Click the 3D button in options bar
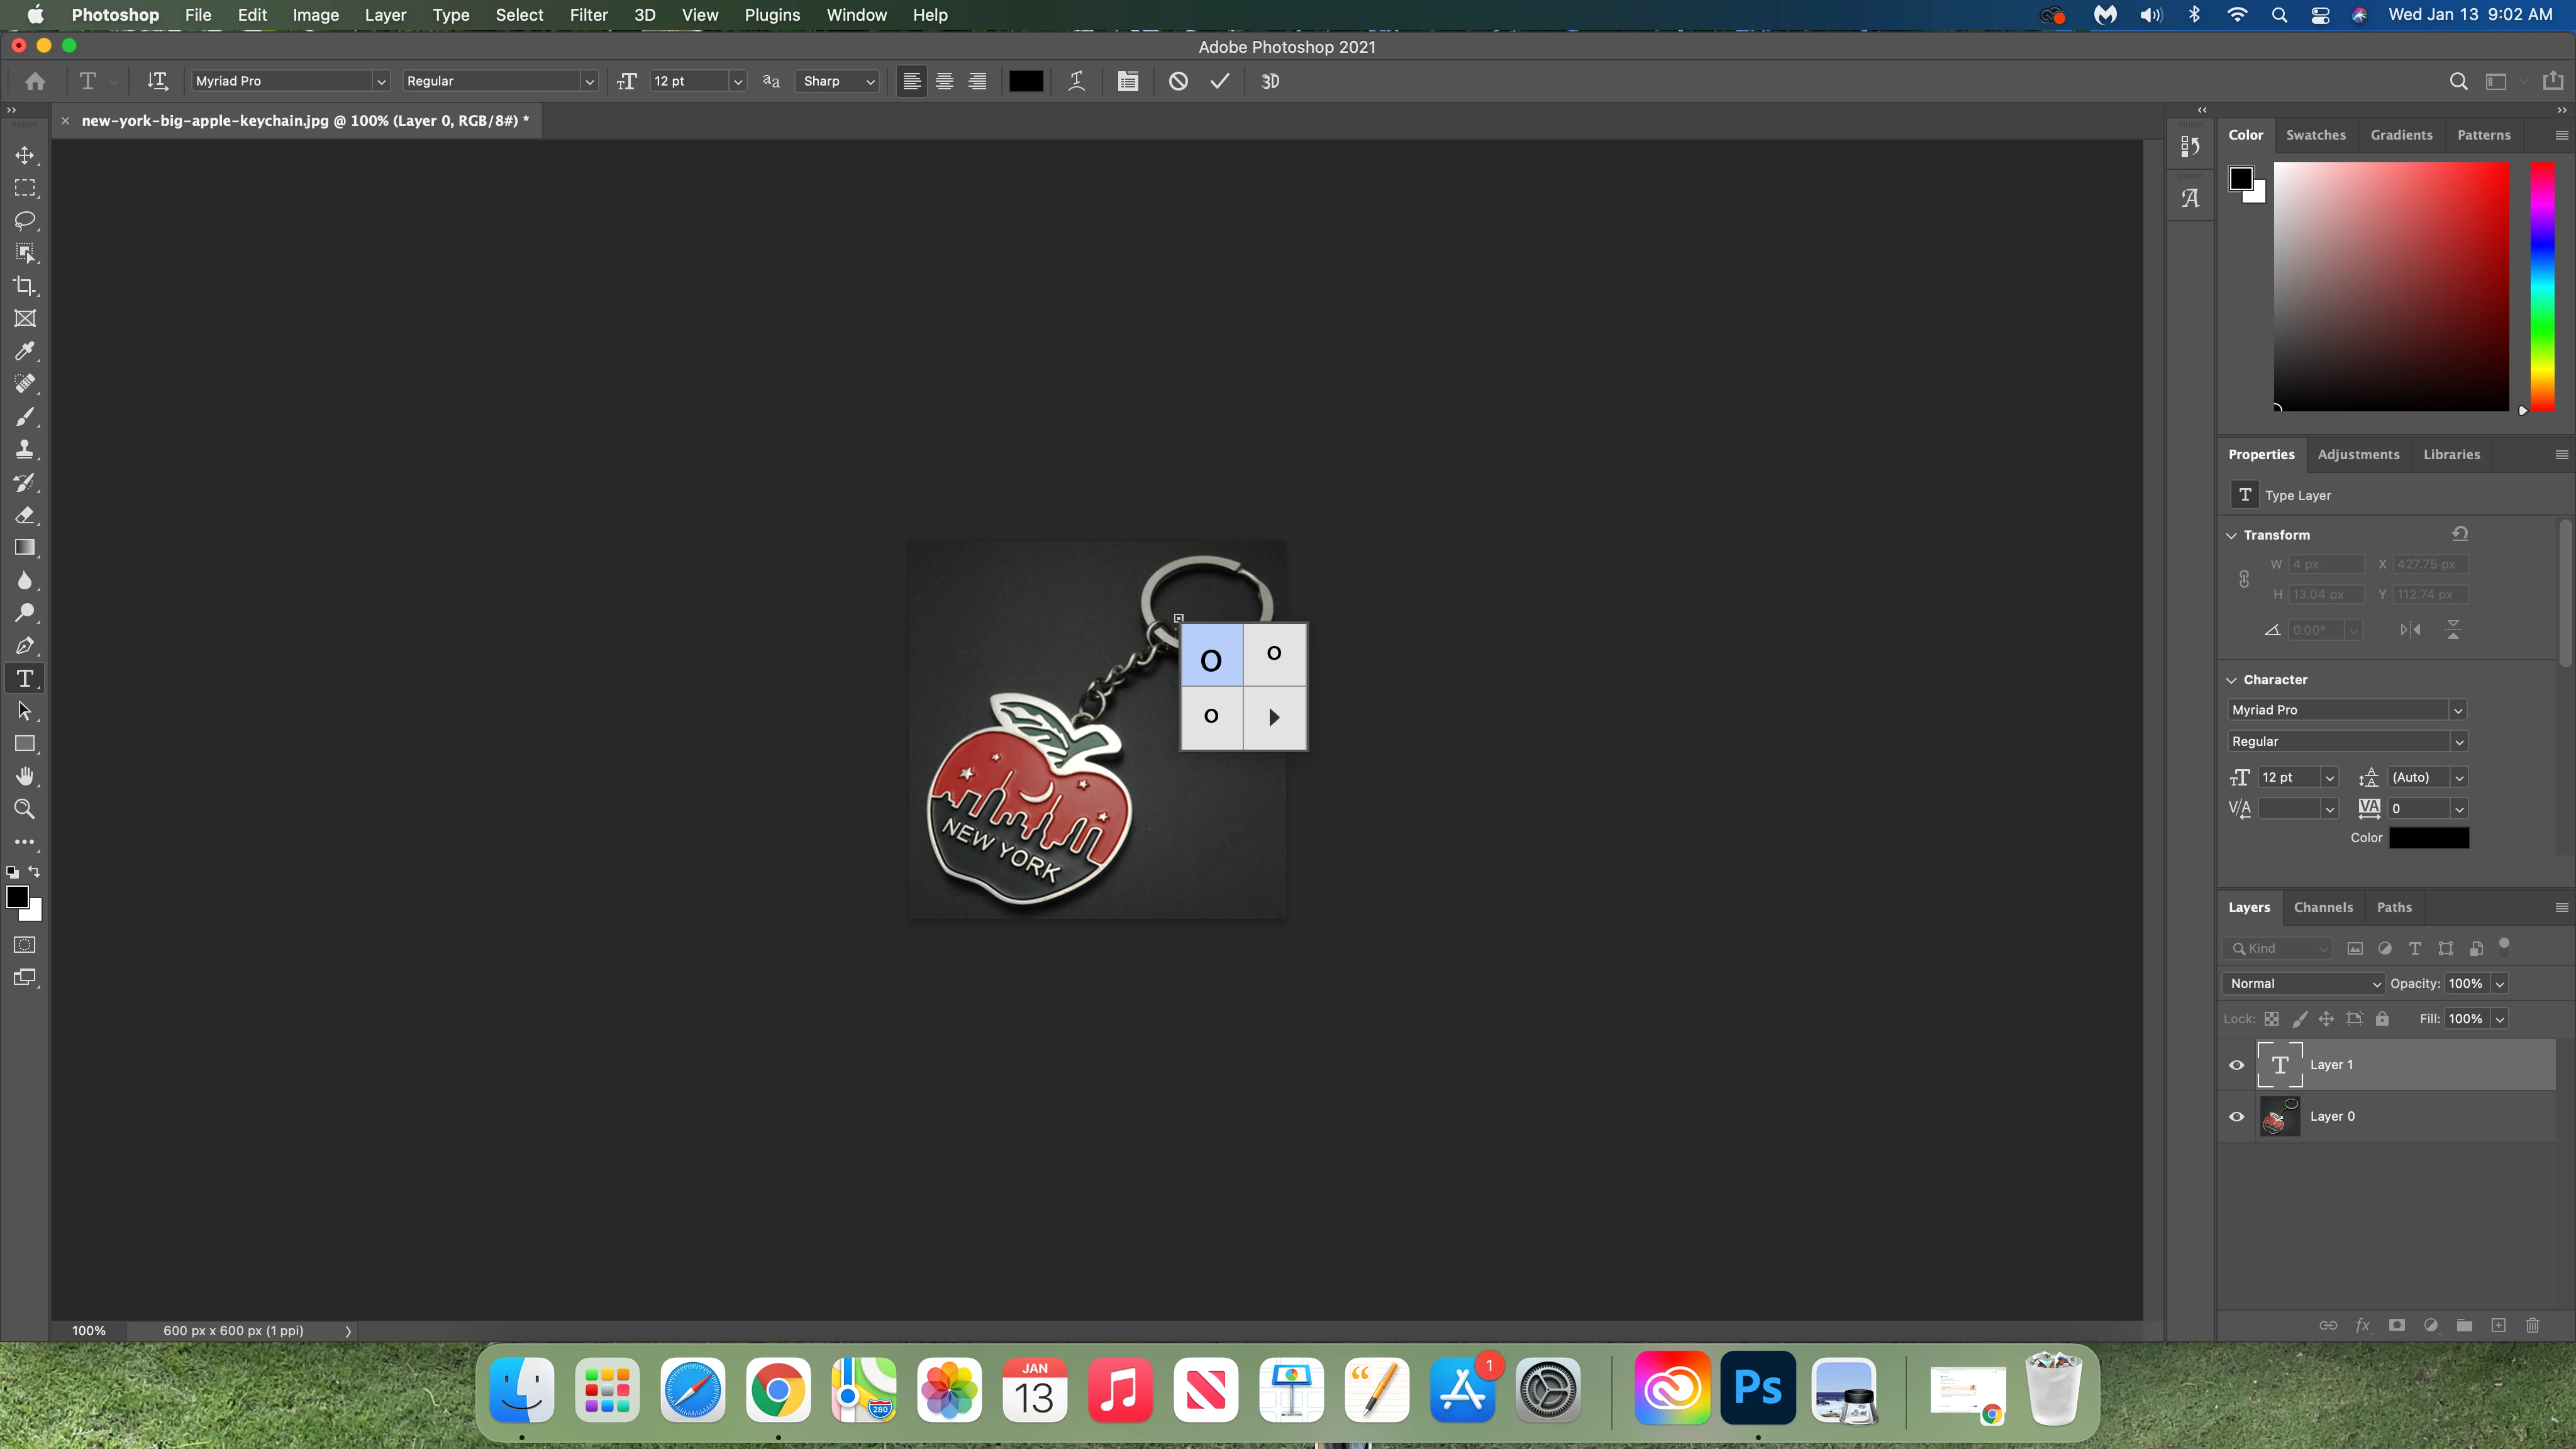This screenshot has width=2576, height=1449. tap(1270, 81)
